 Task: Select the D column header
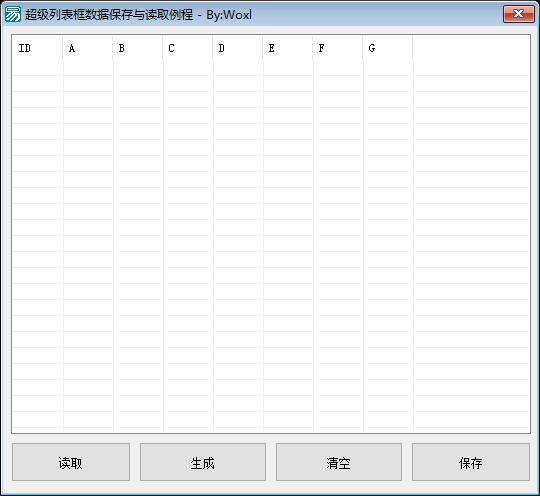(x=237, y=48)
